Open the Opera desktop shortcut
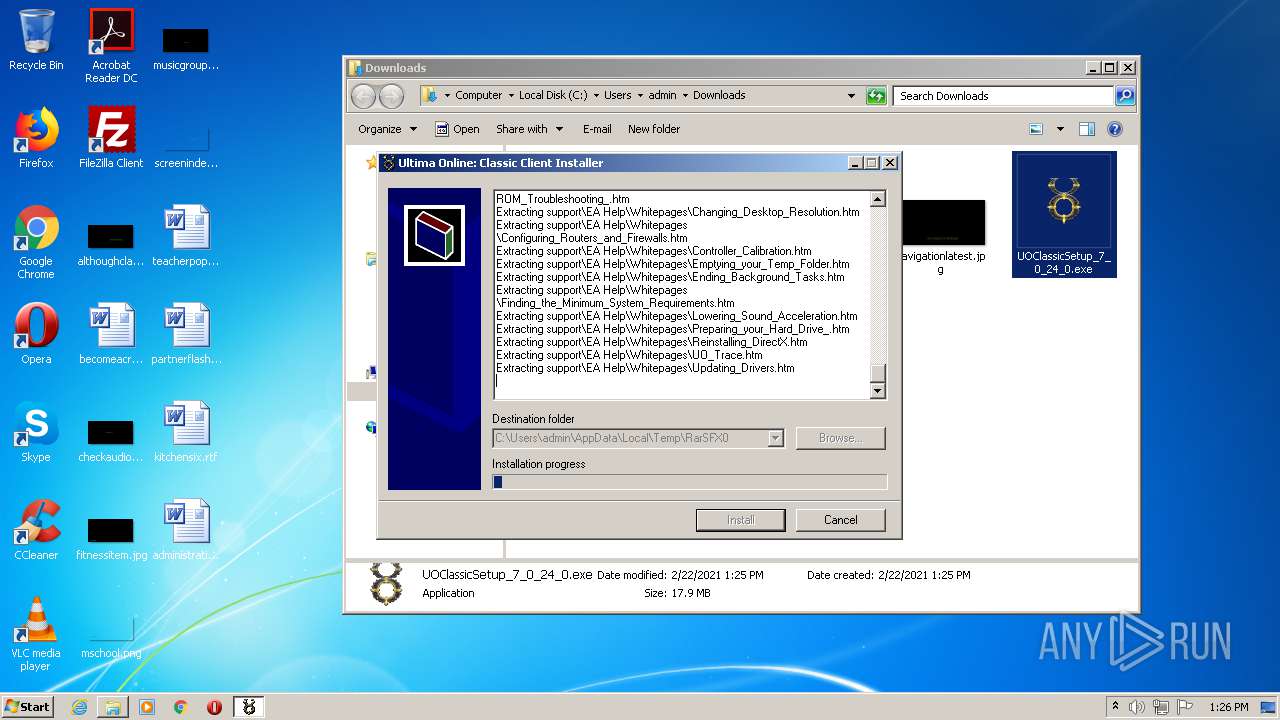The image size is (1280, 720). point(36,334)
